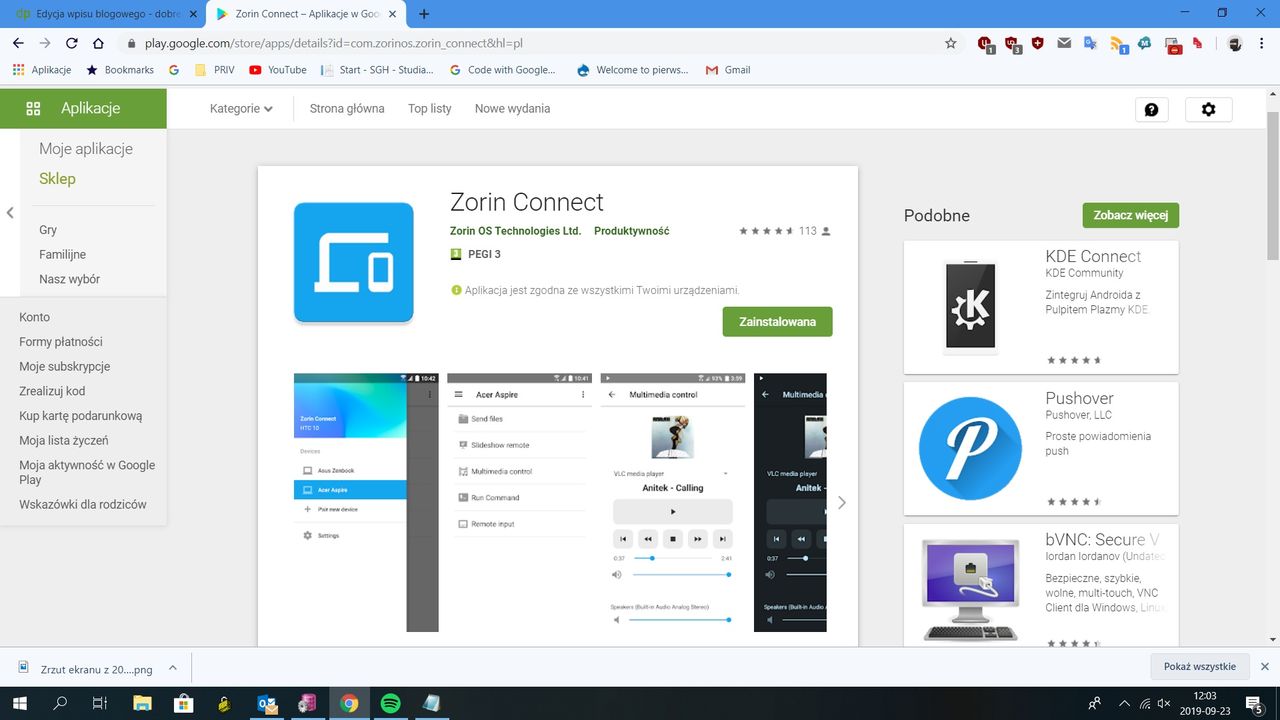Open Moja lista życzeń link
1280x720 pixels.
[64, 441]
